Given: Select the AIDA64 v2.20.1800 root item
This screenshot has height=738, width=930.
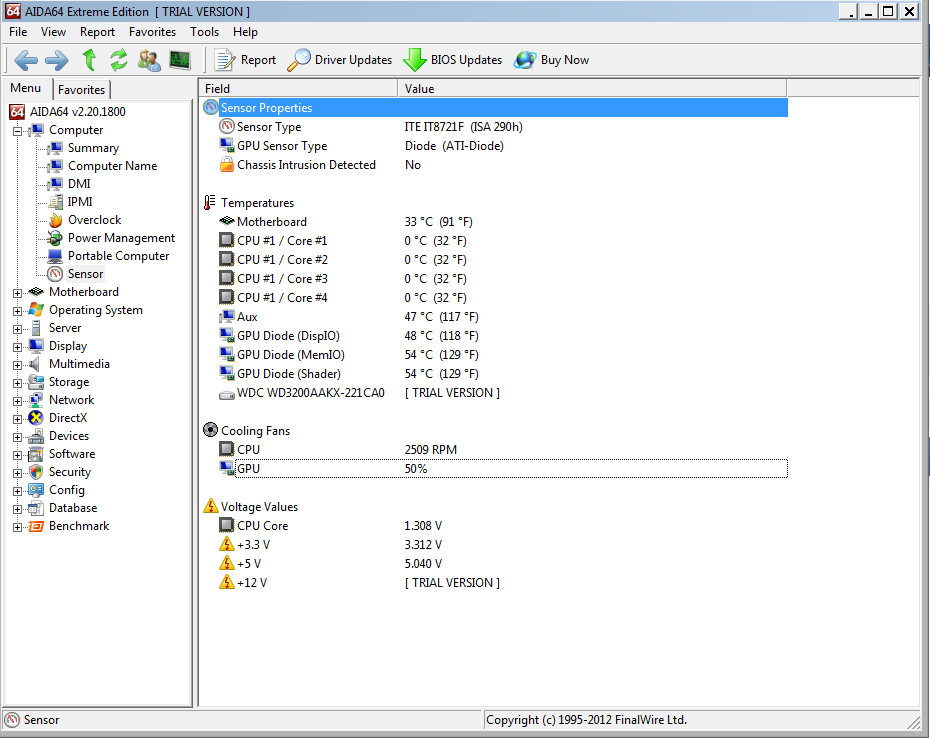Looking at the screenshot, I should point(78,112).
